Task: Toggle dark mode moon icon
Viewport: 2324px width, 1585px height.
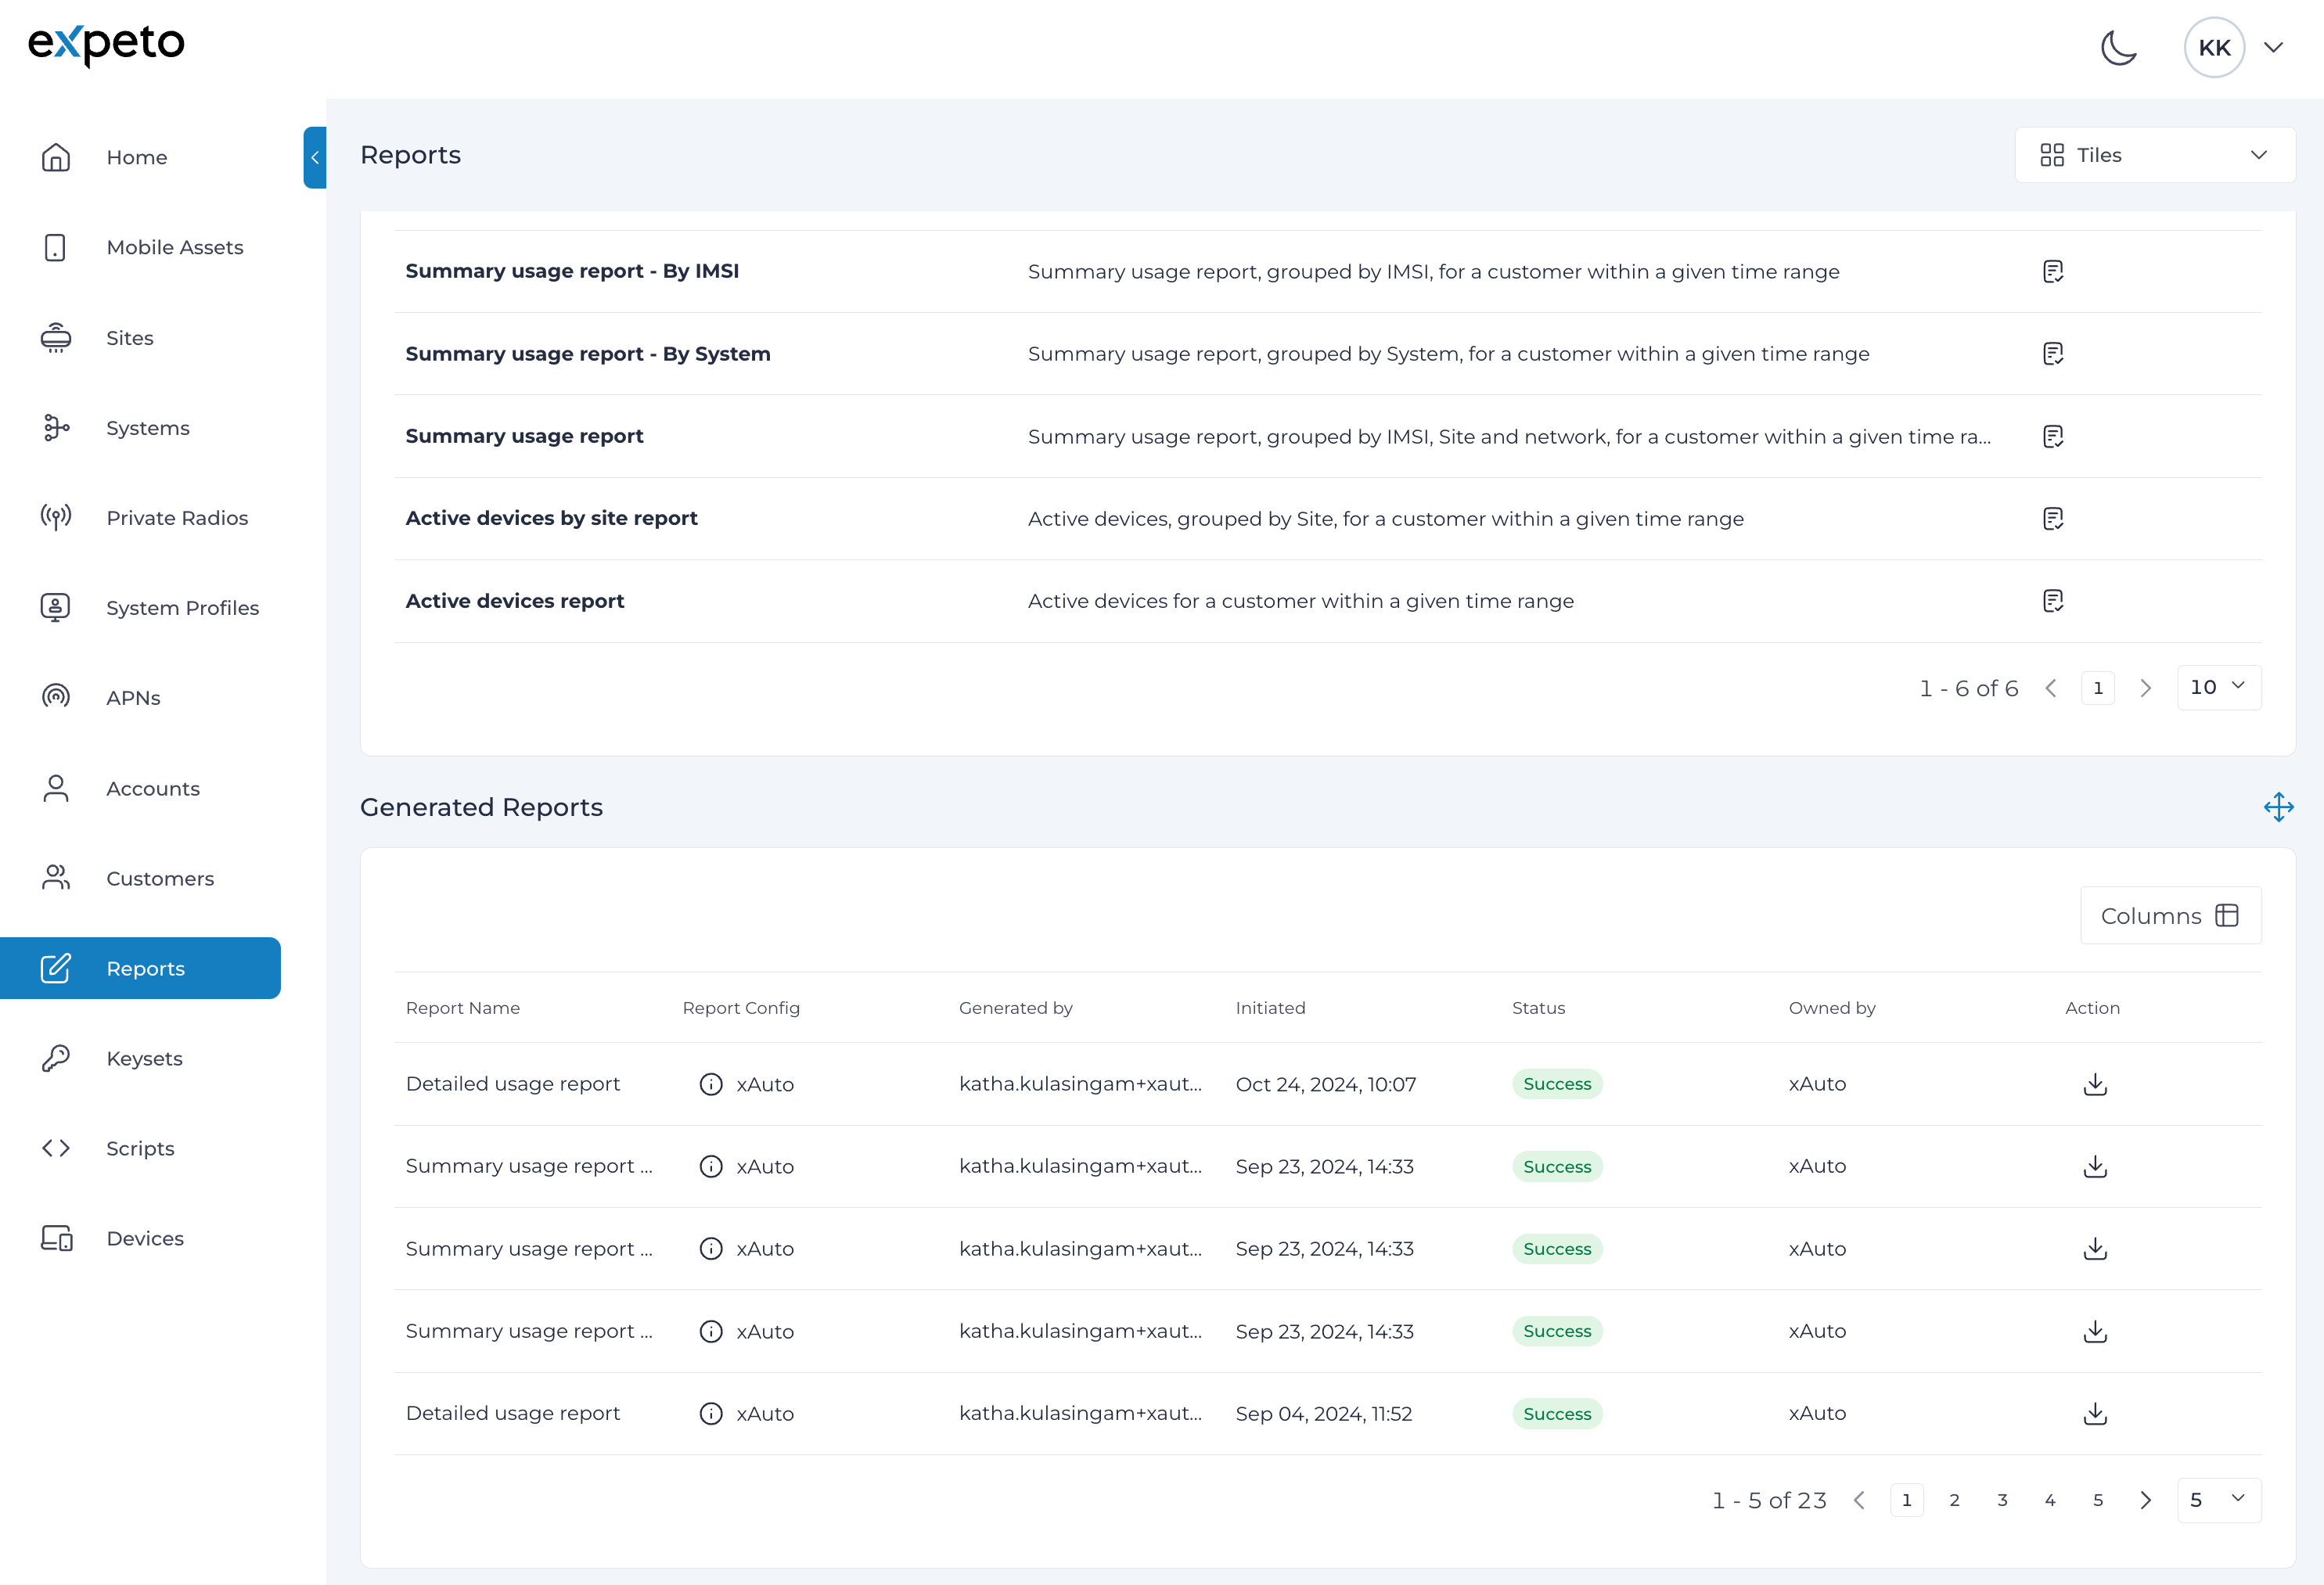Action: coord(2118,47)
